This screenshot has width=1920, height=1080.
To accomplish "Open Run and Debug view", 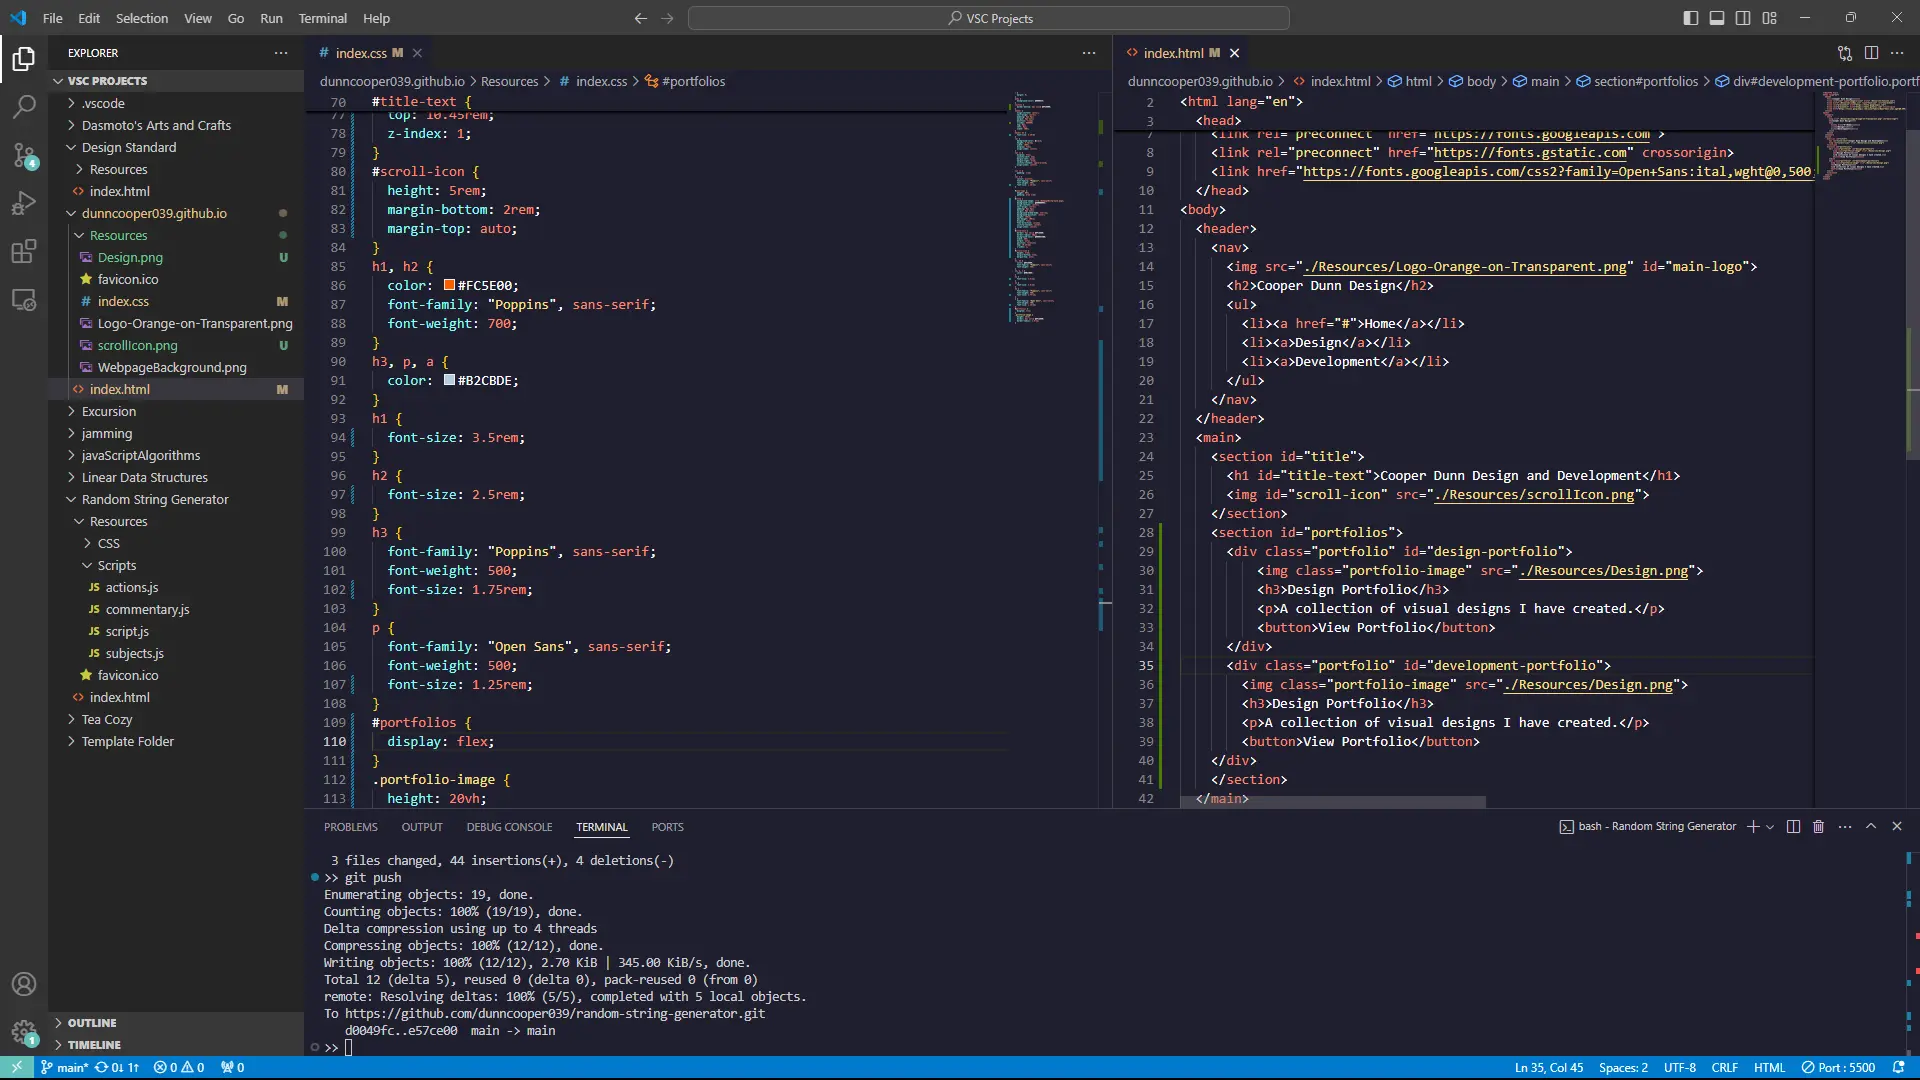I will [x=24, y=203].
